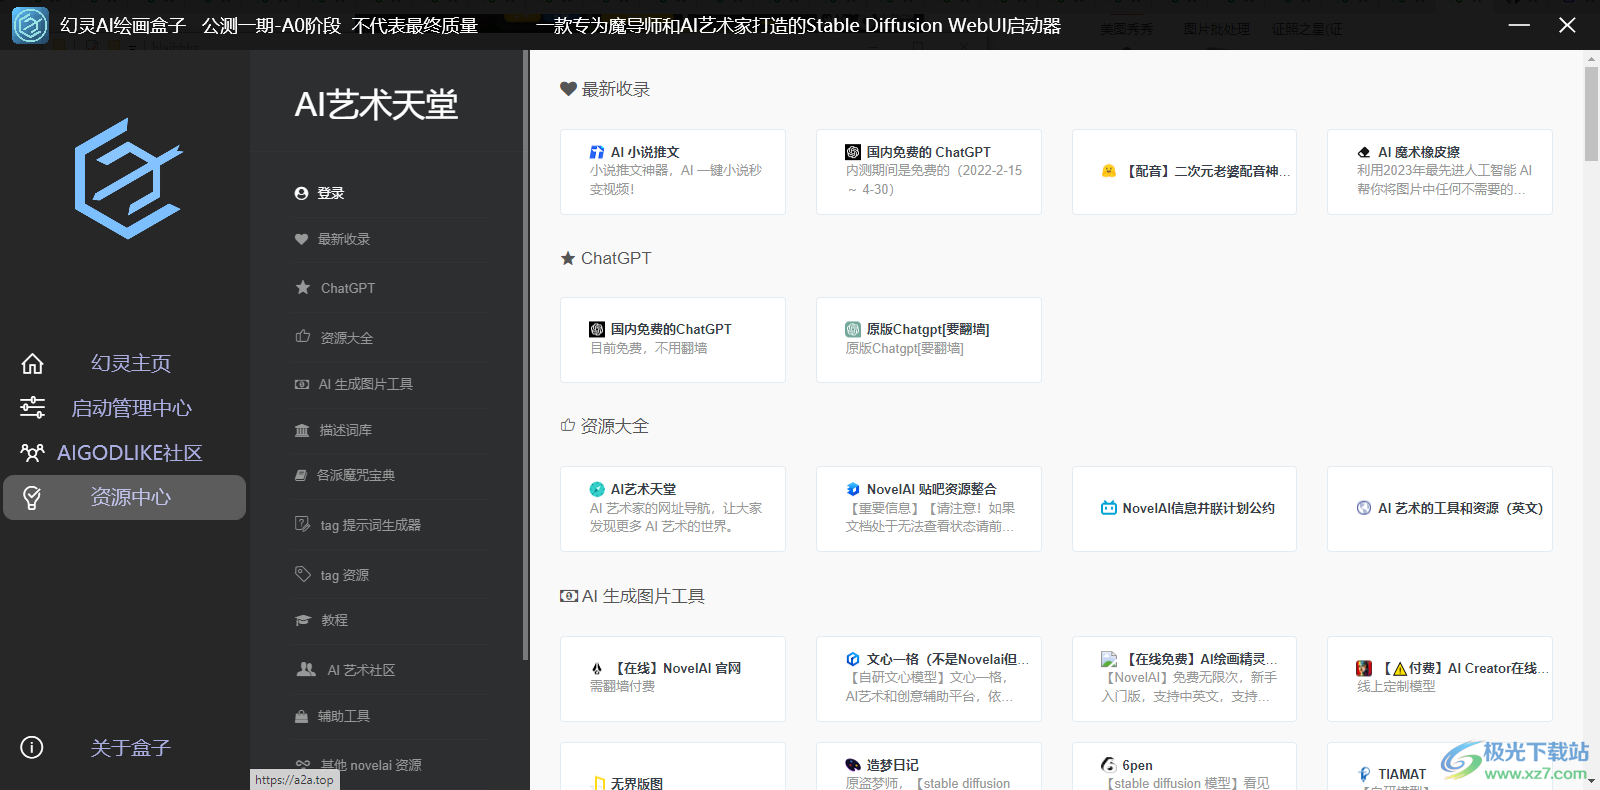
Task: Click the large blue hexagon logo in the left panel
Action: (128, 179)
